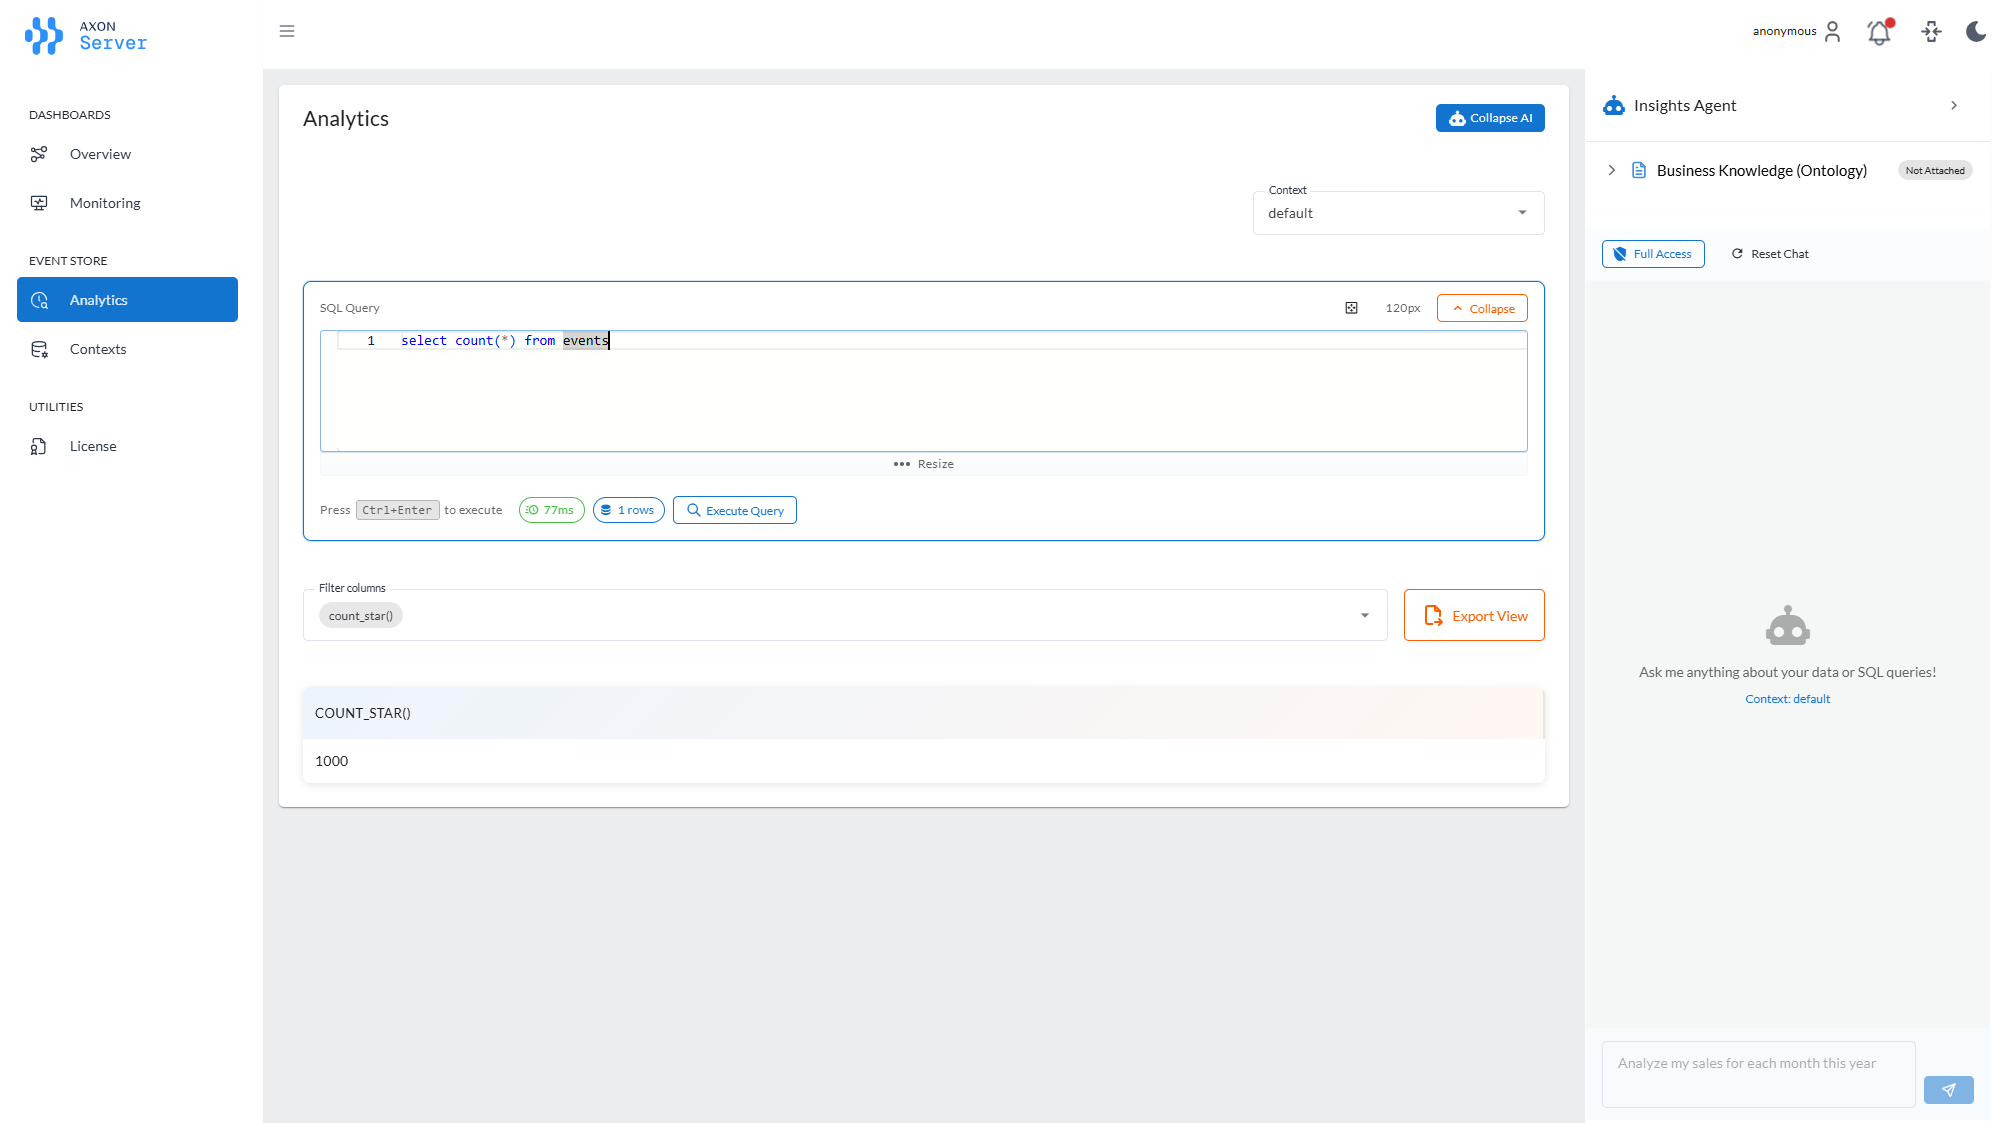Click Export View to download results
The width and height of the screenshot is (1992, 1123).
[1473, 615]
